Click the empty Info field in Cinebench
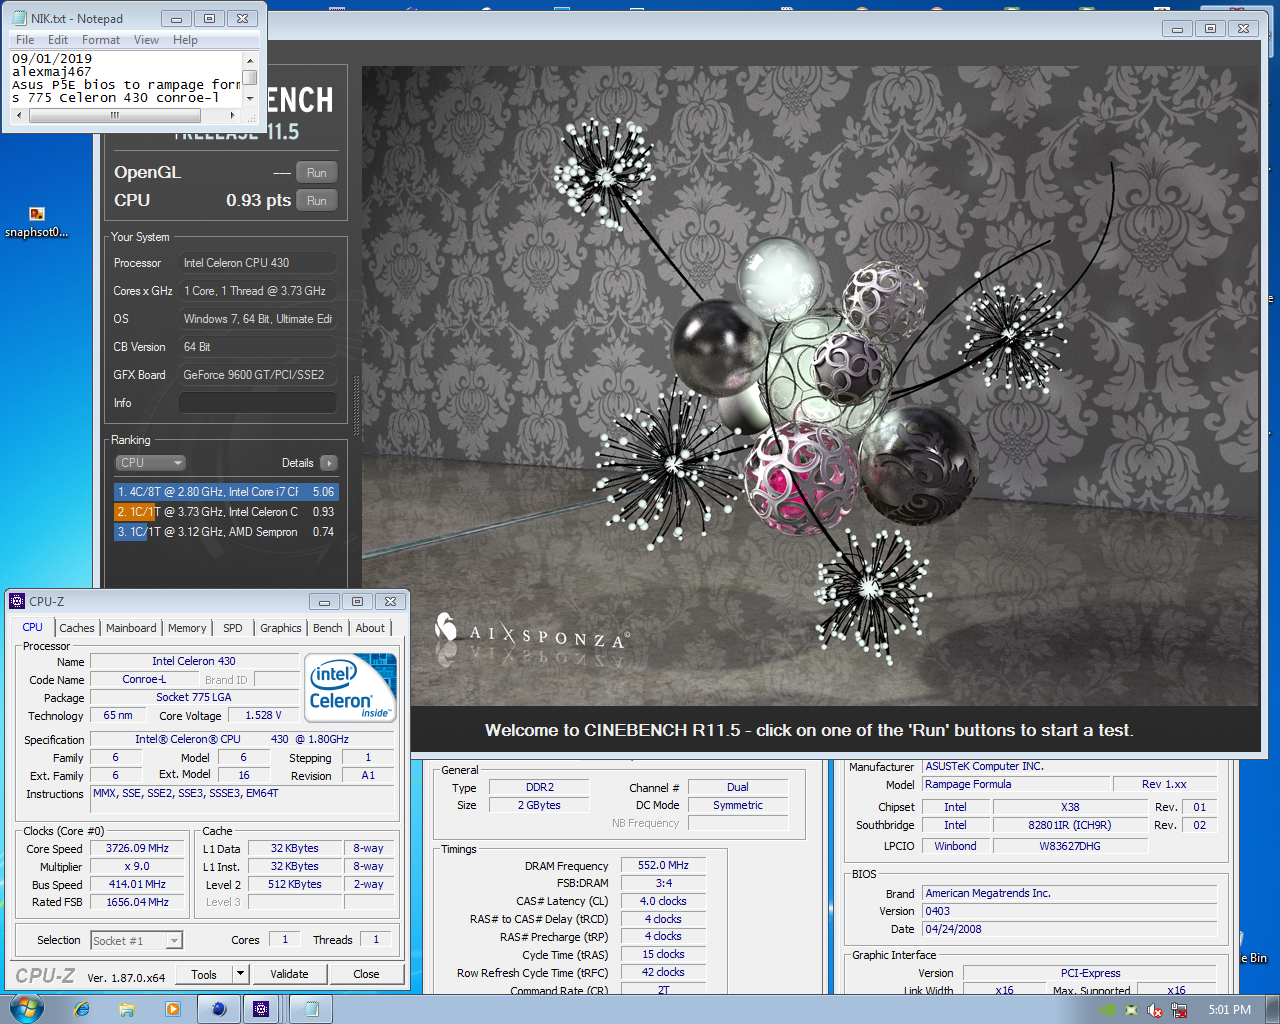 tap(258, 403)
